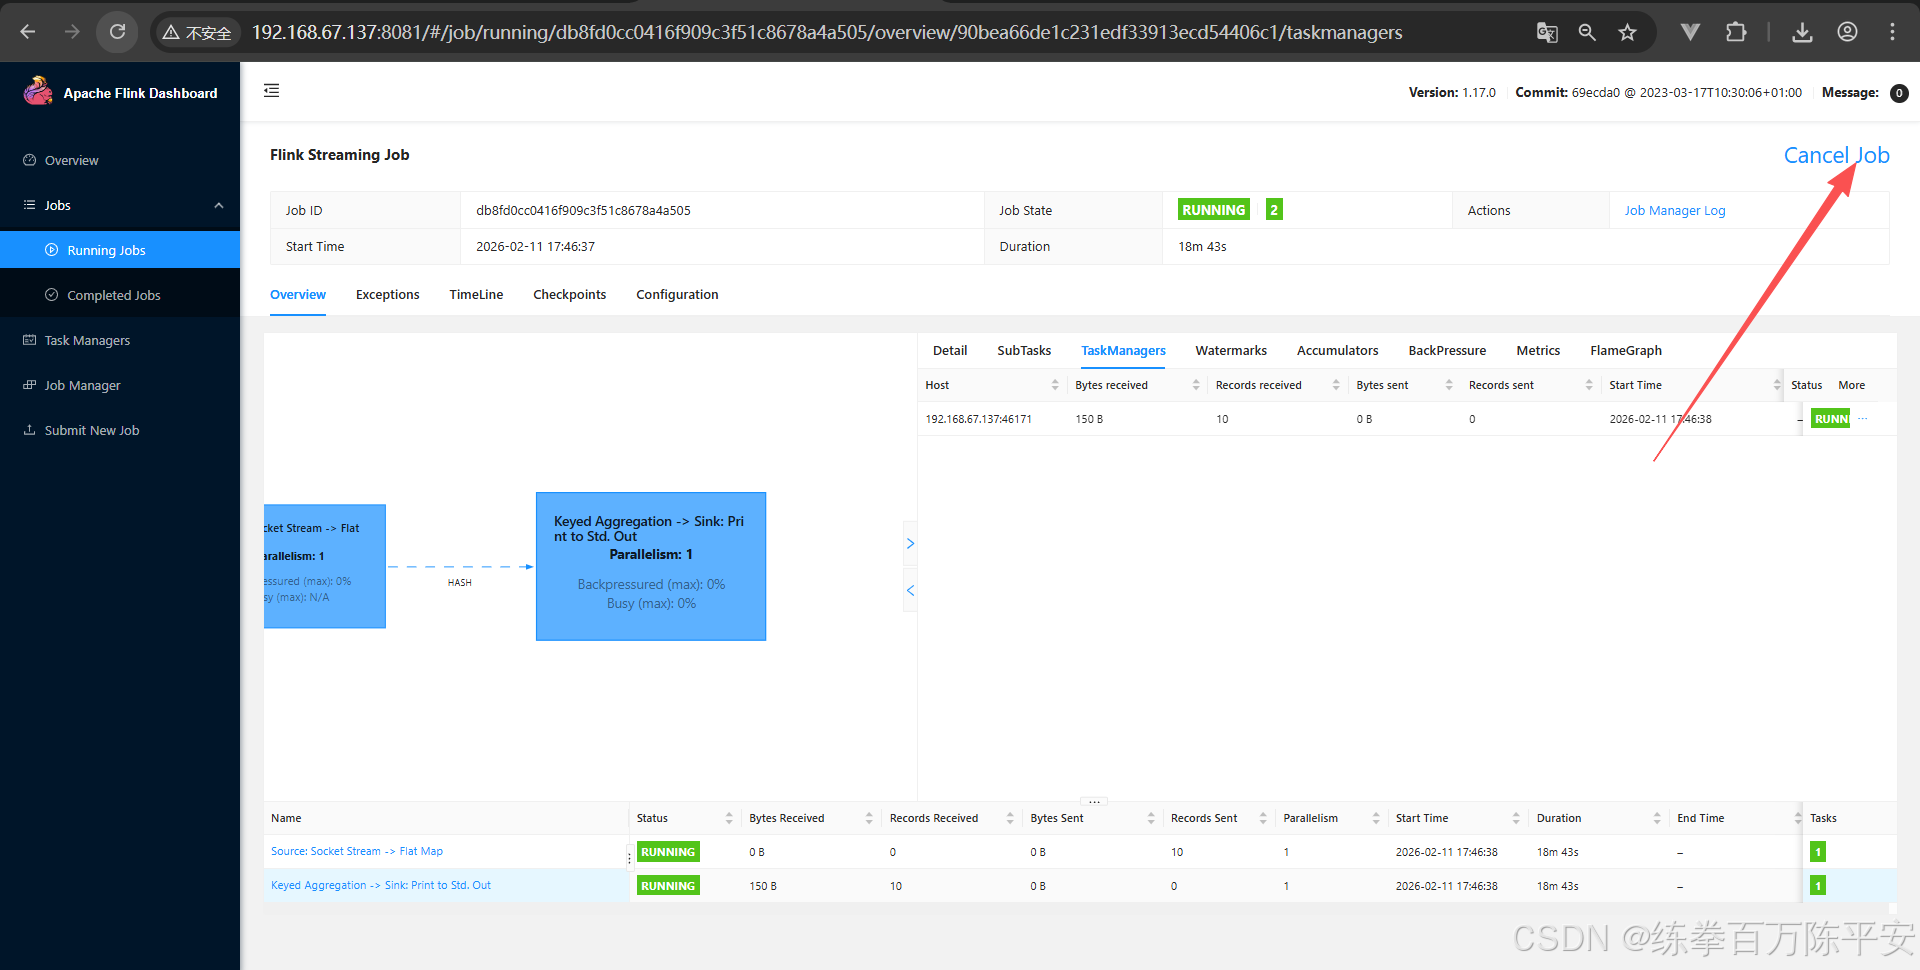Viewport: 1920px width, 970px height.
Task: Open Job Manager in the sidebar
Action: pyautogui.click(x=120, y=385)
